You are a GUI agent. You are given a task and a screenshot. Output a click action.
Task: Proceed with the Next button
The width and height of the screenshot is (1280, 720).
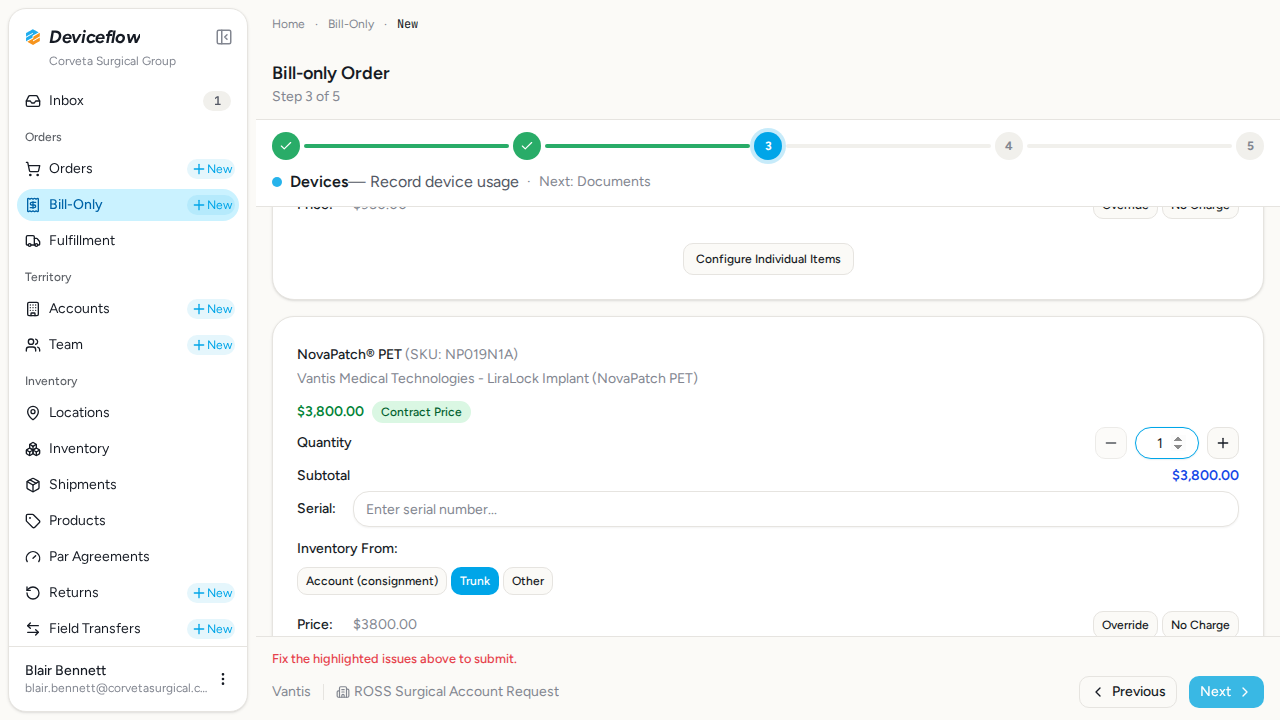(1226, 692)
